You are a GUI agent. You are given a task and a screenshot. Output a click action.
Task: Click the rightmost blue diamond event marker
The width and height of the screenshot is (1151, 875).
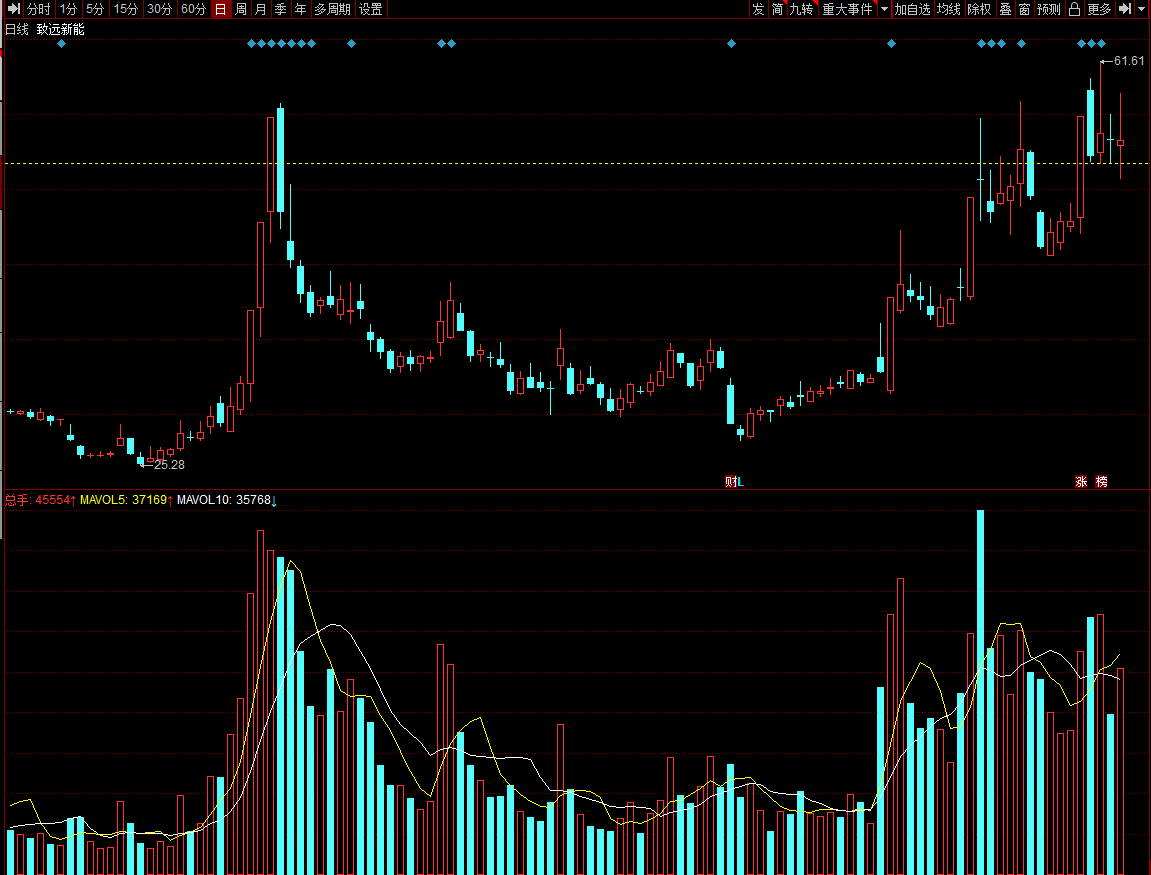coord(1101,43)
